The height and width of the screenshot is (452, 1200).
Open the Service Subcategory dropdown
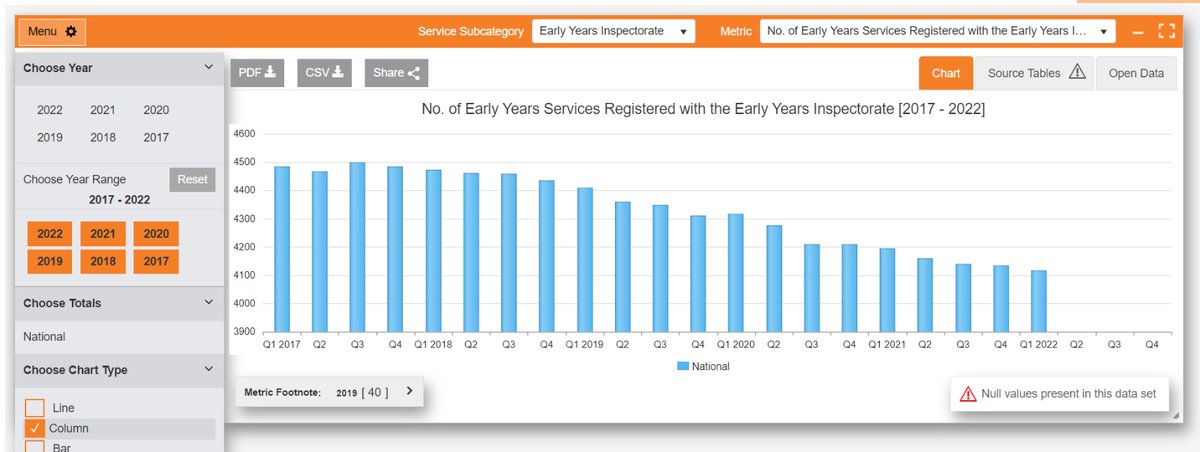click(613, 31)
